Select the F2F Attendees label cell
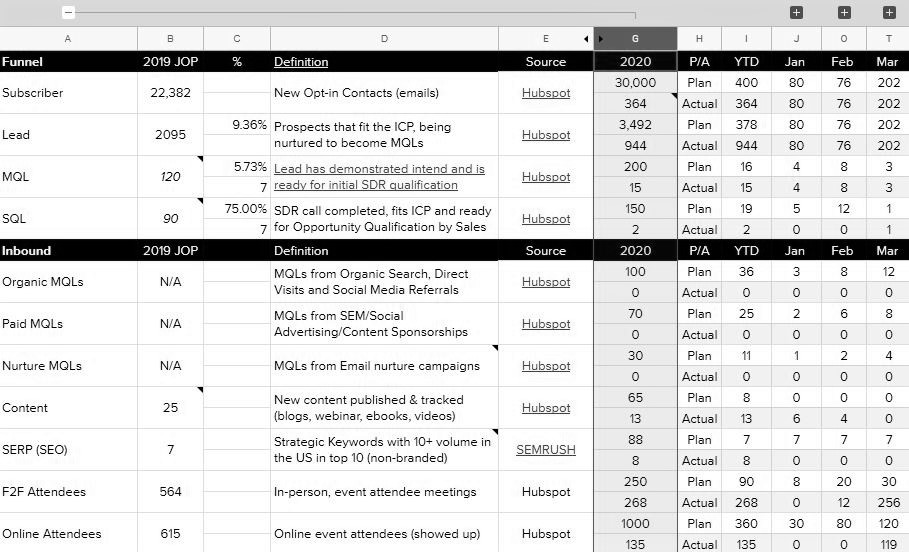This screenshot has height=552, width=909. (x=68, y=492)
